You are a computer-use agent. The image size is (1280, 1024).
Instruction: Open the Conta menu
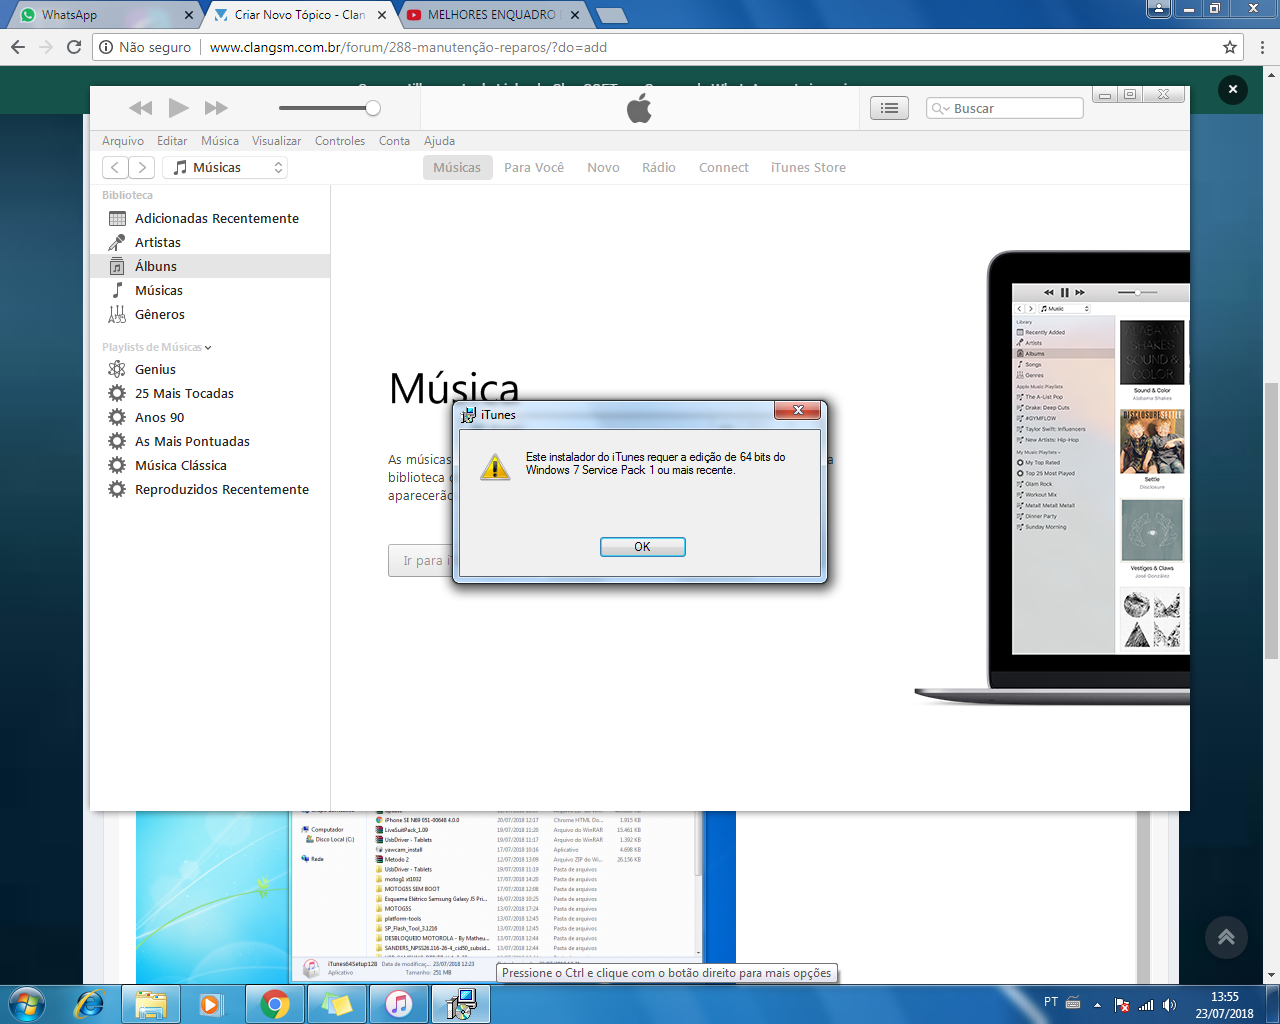point(394,141)
